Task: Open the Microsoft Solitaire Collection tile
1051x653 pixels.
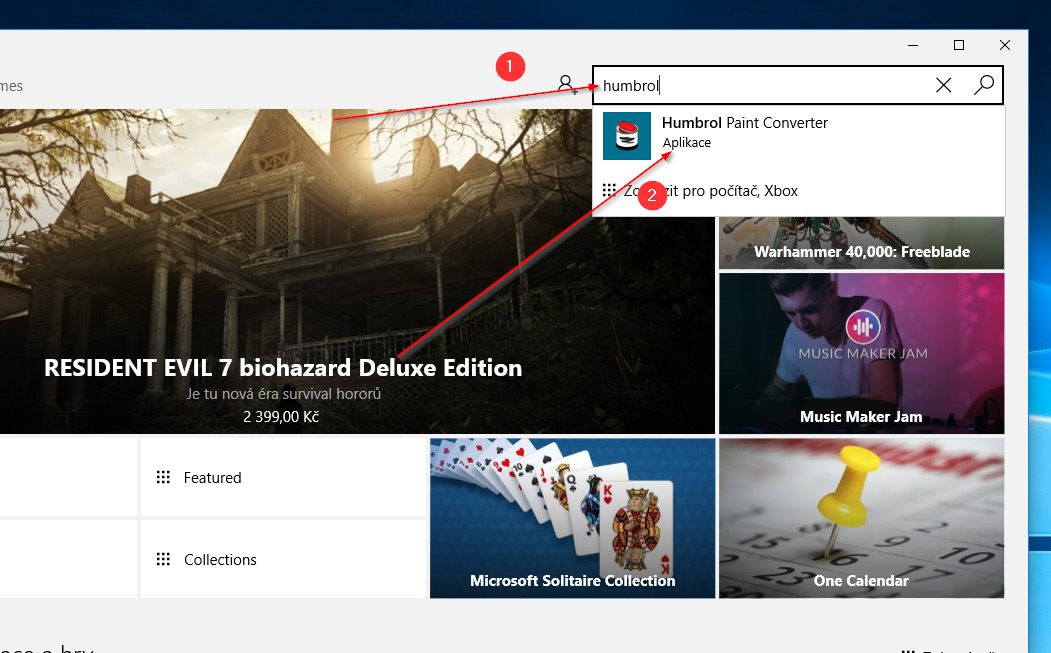Action: coord(572,518)
